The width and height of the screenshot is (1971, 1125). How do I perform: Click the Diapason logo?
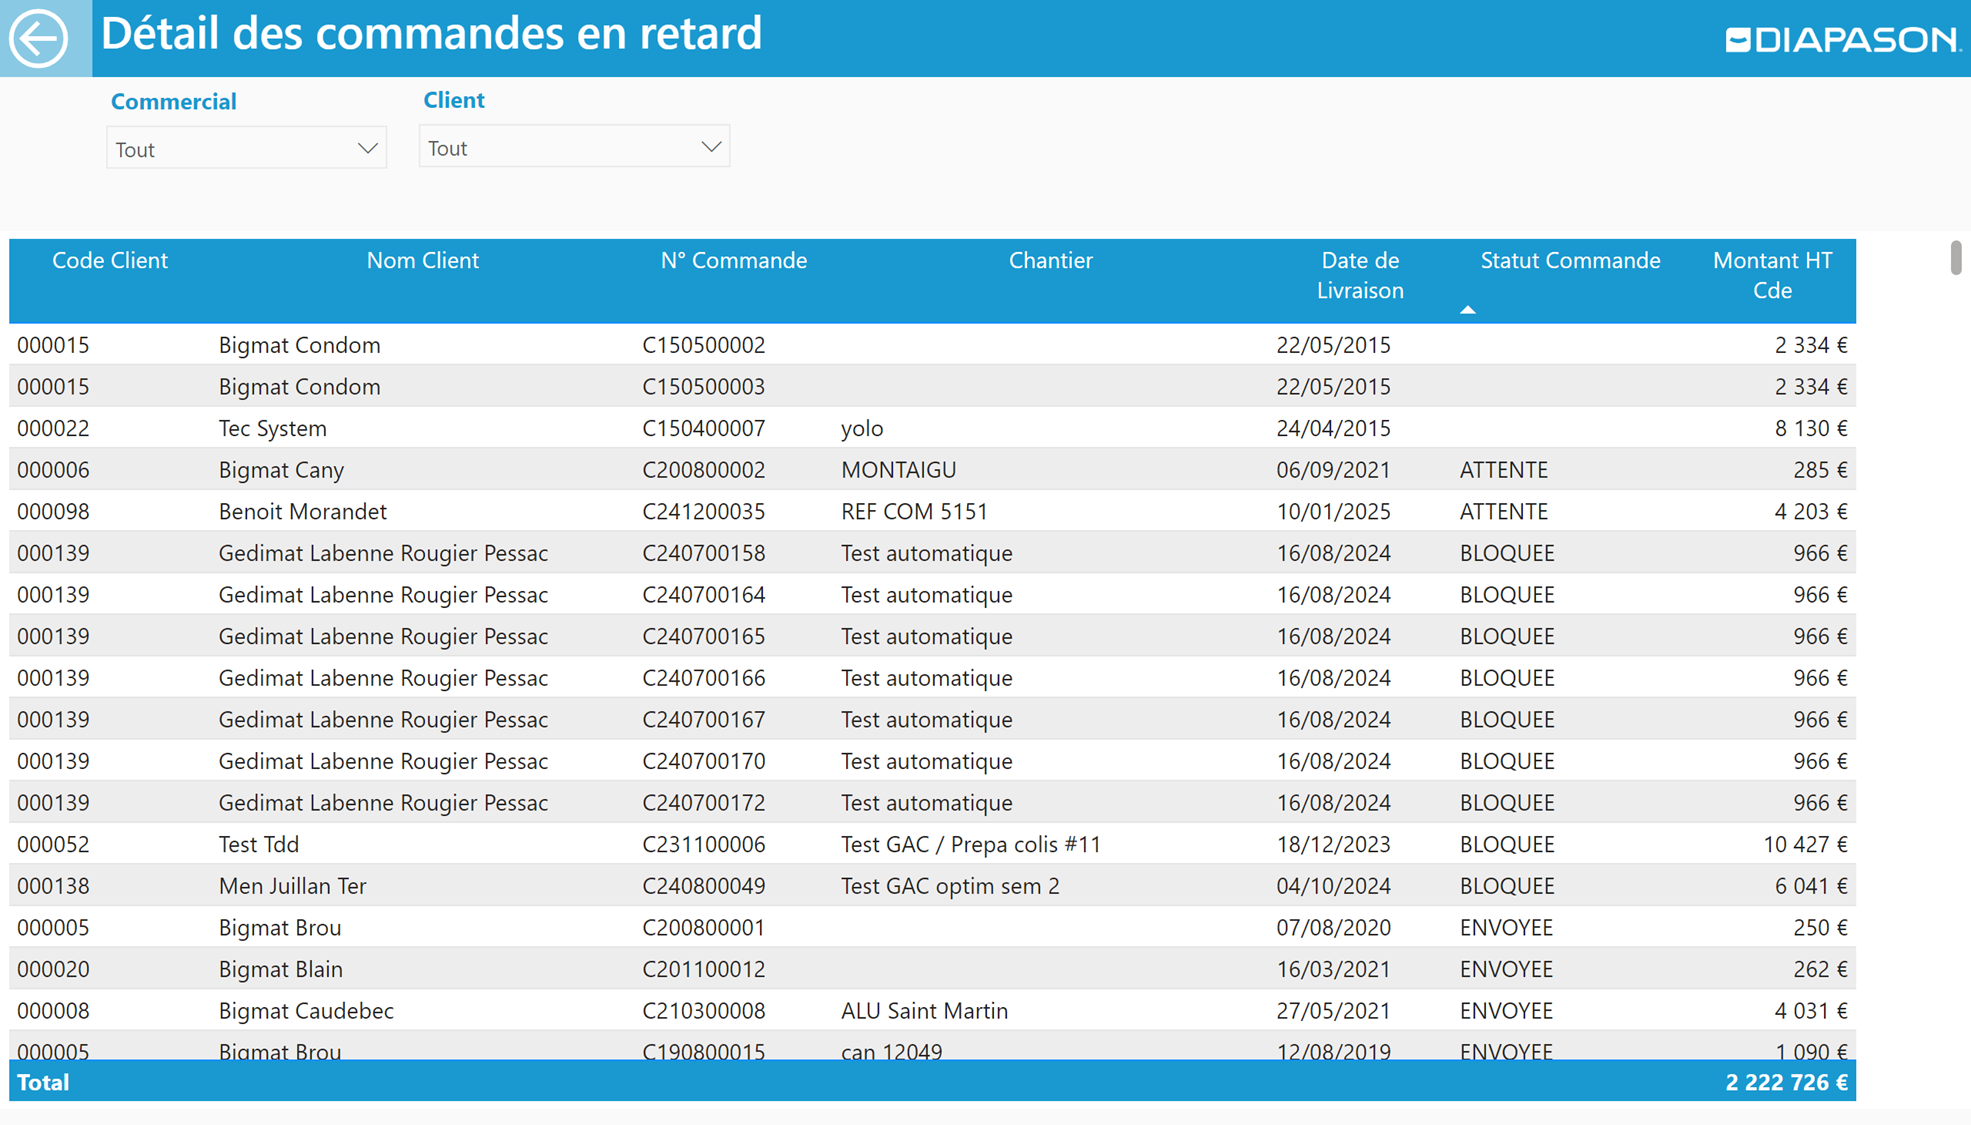(x=1842, y=40)
